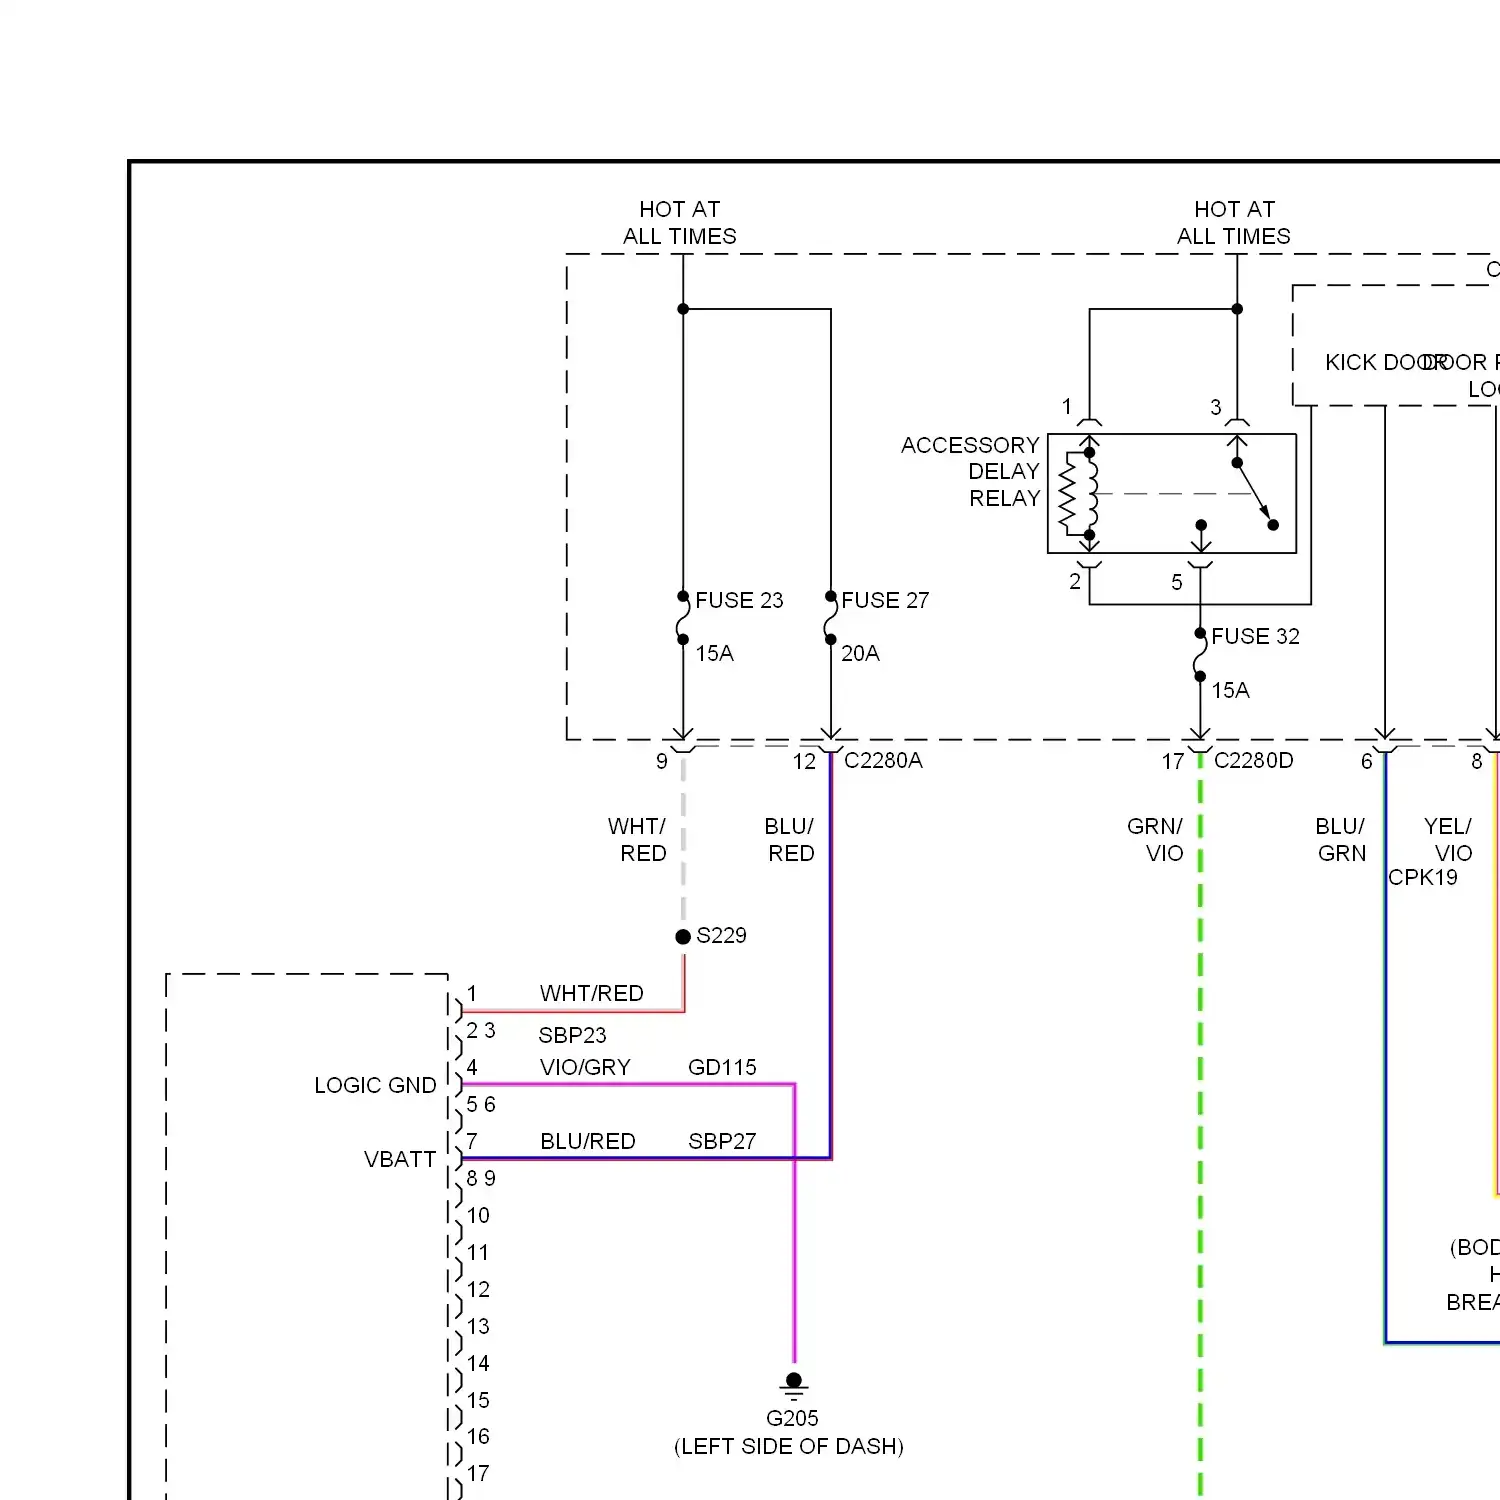Click the BLU/ RED label below C2280A
The image size is (1500, 1500).
click(790, 839)
